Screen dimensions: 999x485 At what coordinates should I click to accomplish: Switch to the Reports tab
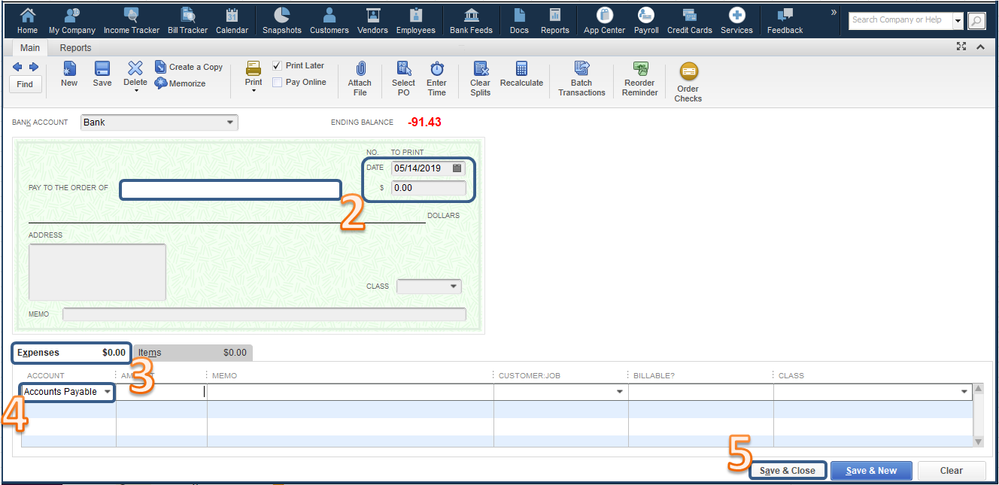(x=75, y=48)
